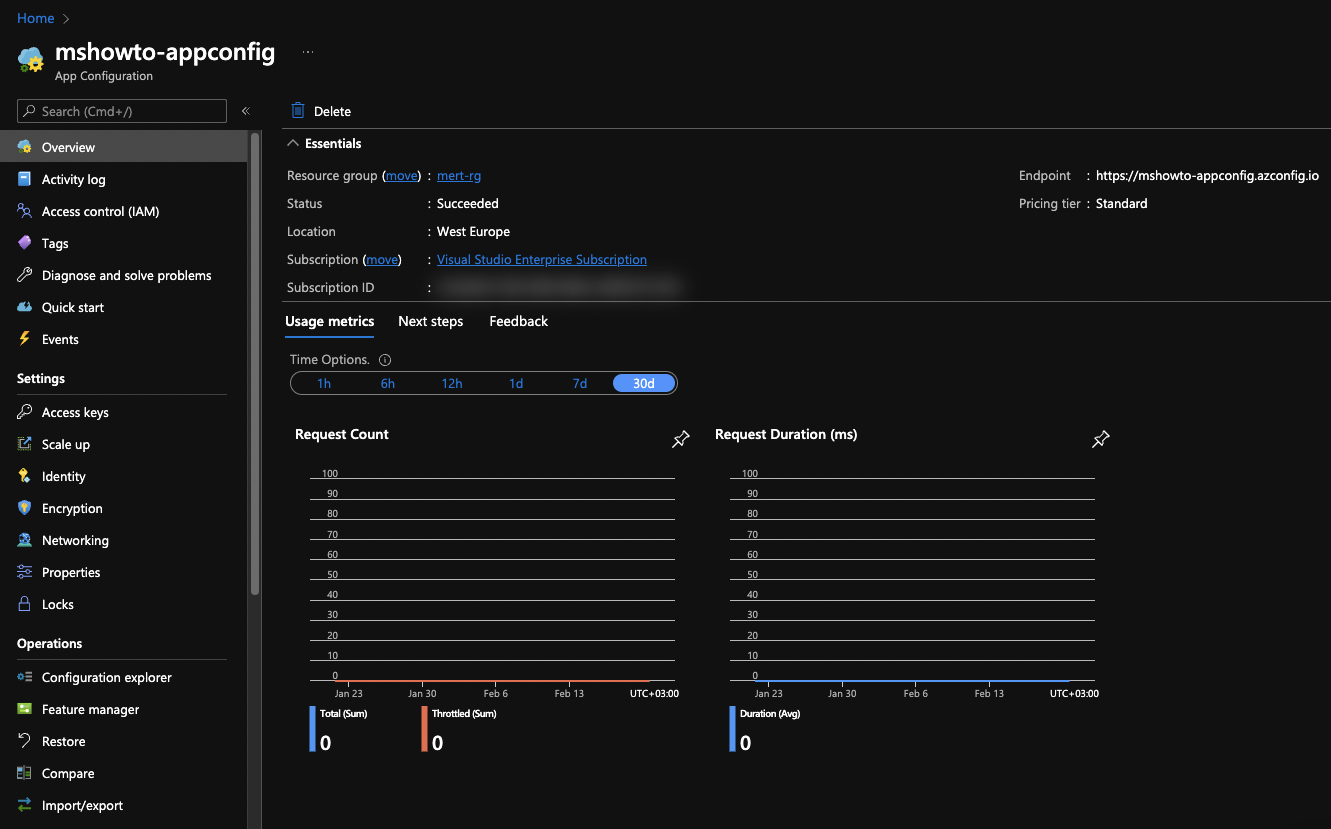Select the 12h time range
Image resolution: width=1331 pixels, height=829 pixels.
(x=452, y=383)
